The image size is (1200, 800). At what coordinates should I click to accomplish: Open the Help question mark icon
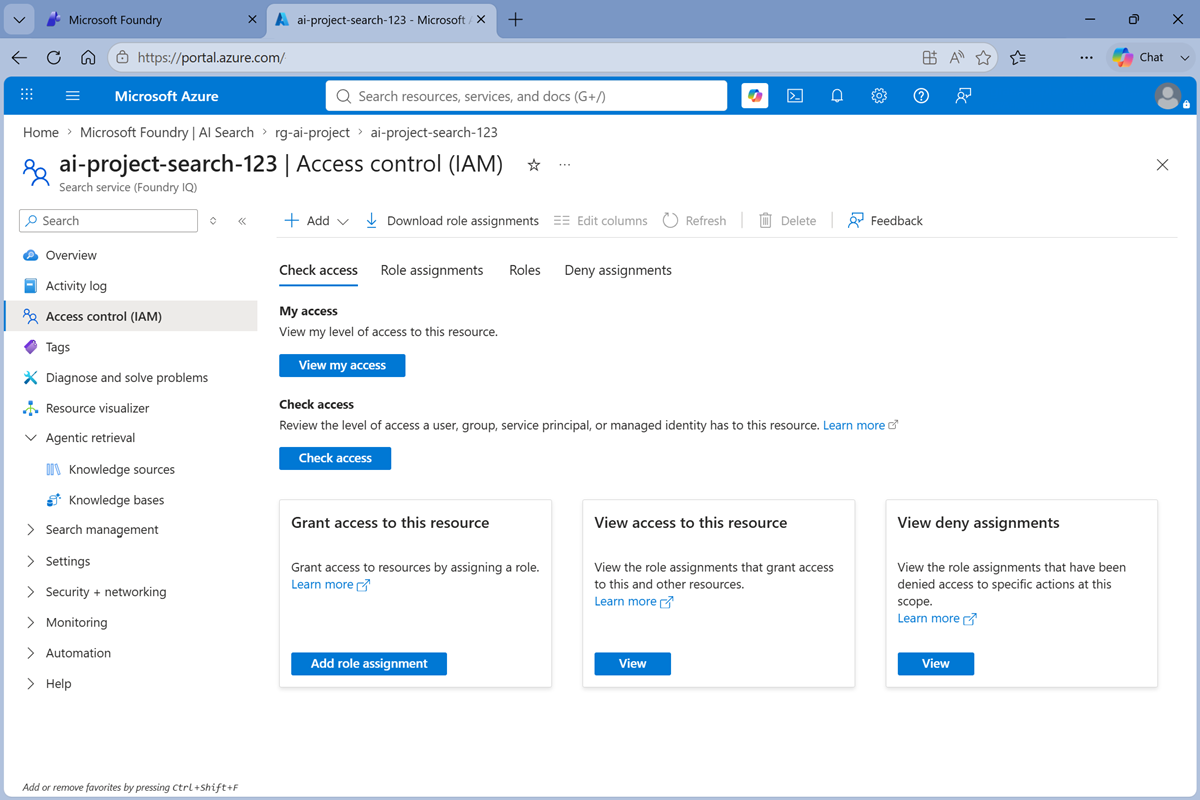point(921,96)
